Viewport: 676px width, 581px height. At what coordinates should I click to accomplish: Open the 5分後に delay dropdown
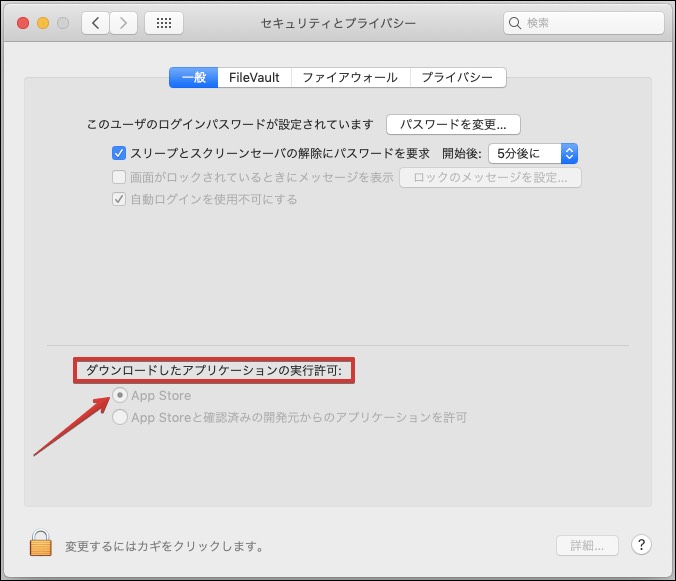pos(533,153)
